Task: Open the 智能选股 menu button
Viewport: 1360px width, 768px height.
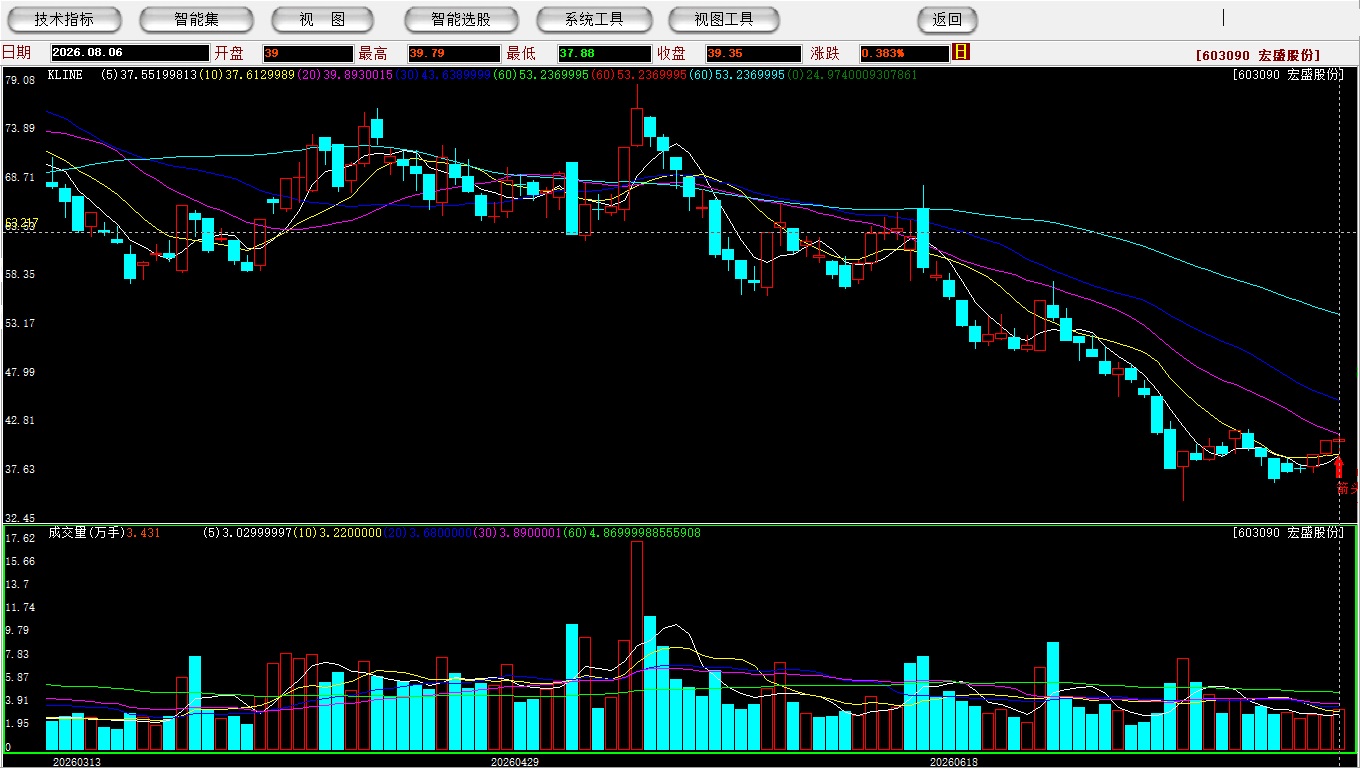Action: [461, 19]
